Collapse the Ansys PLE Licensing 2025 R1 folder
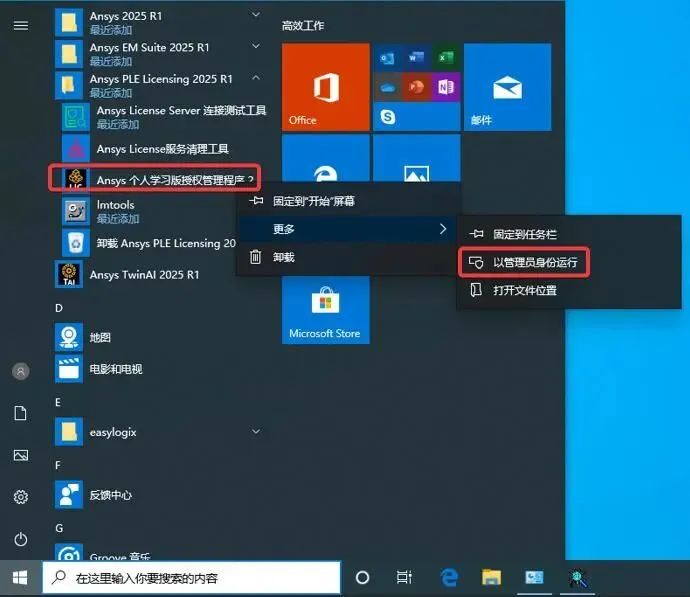 (256, 78)
